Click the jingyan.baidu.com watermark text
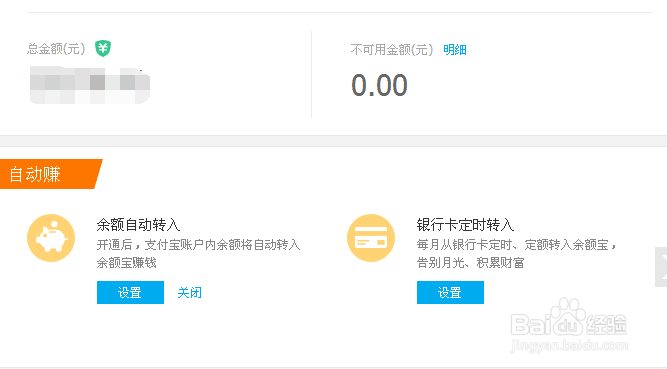This screenshot has height=369, width=667. tap(570, 345)
